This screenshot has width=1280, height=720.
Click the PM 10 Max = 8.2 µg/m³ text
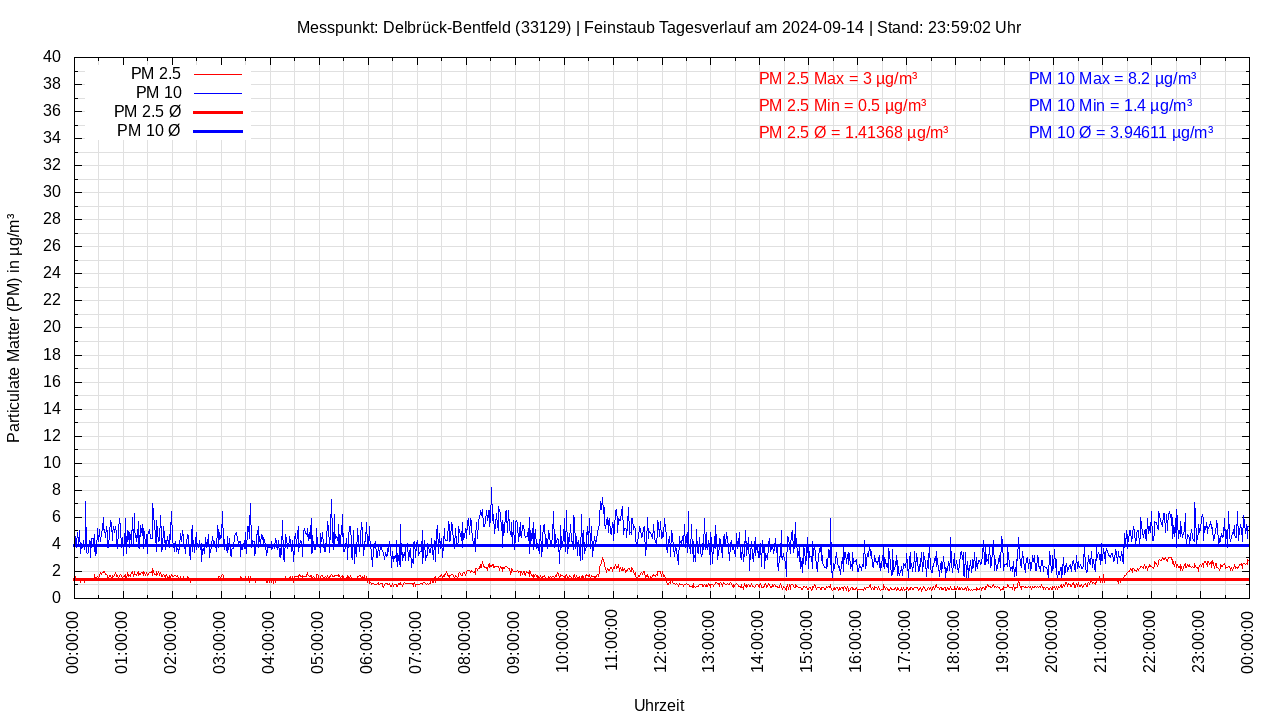[x=1112, y=78]
